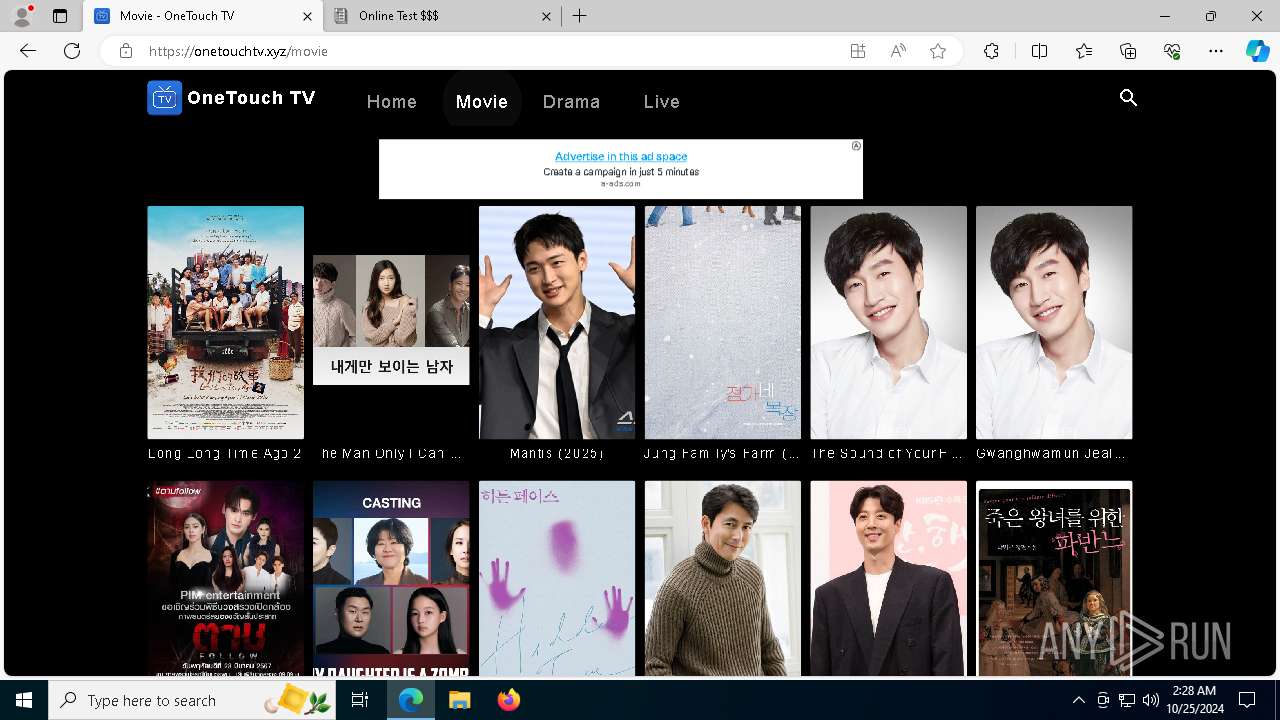Image resolution: width=1280 pixels, height=720 pixels.
Task: Follow the Advertise in this ad space link
Action: coord(621,156)
